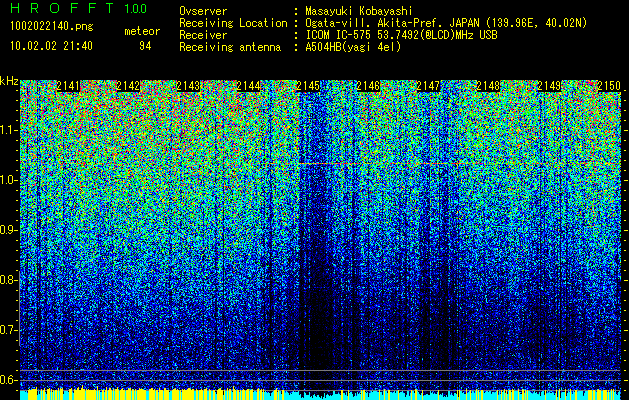Click the 2145 time marker
Viewport: 629px width, 400px height.
click(x=308, y=86)
